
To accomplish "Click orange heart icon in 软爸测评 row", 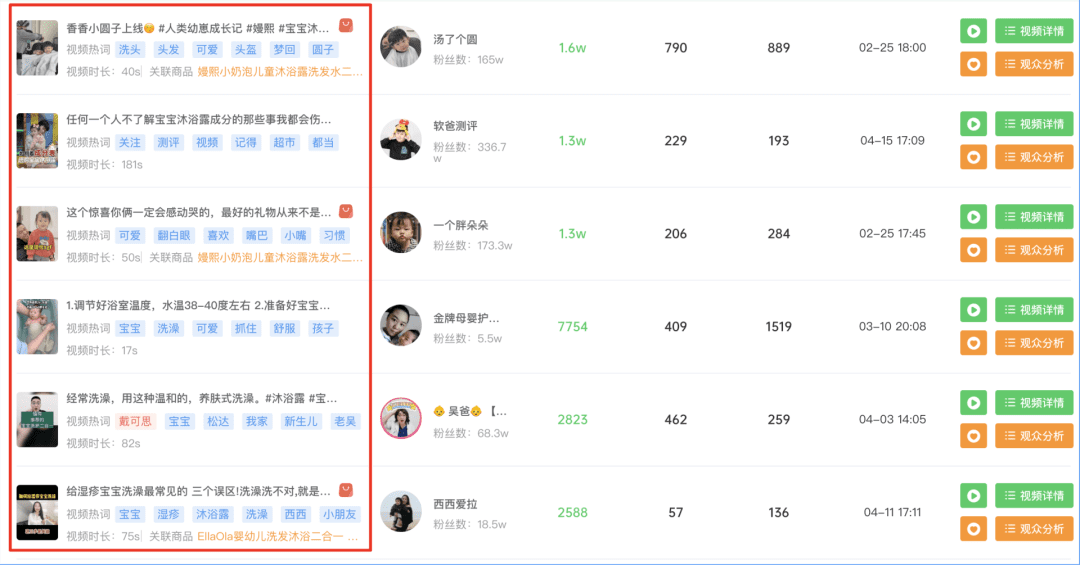I will (973, 157).
